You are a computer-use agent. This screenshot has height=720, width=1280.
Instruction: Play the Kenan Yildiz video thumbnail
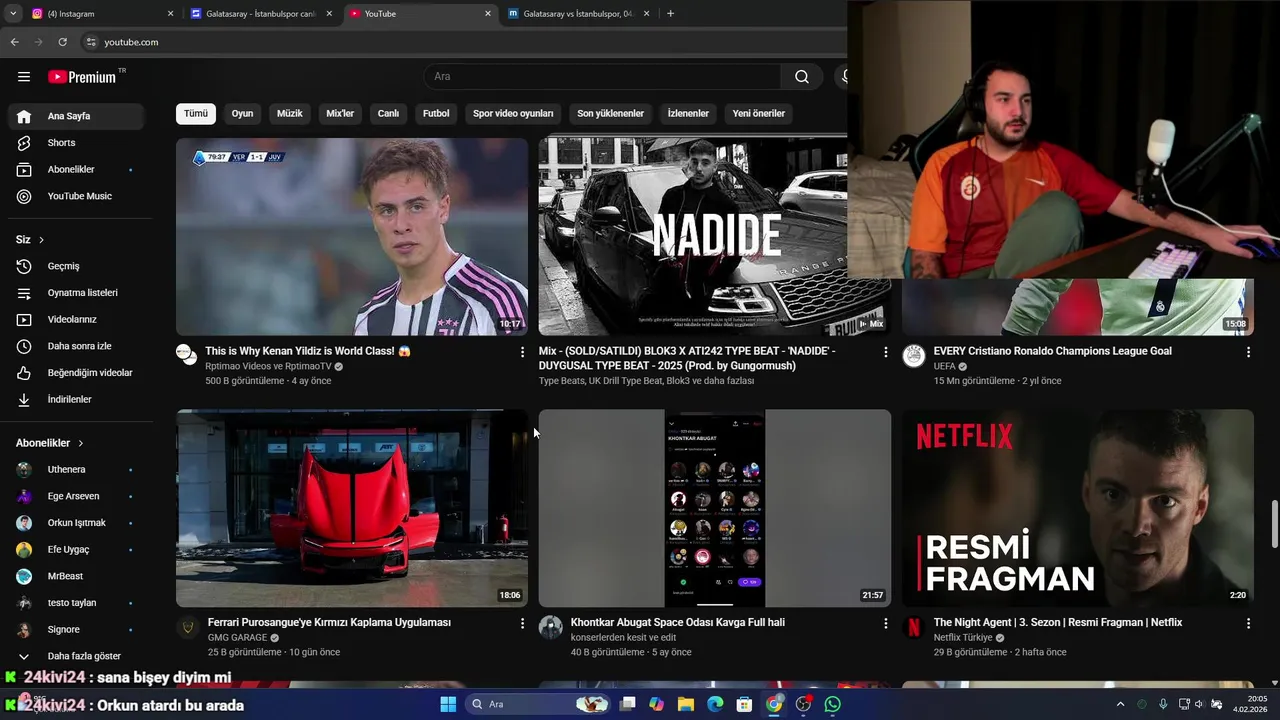pos(352,236)
